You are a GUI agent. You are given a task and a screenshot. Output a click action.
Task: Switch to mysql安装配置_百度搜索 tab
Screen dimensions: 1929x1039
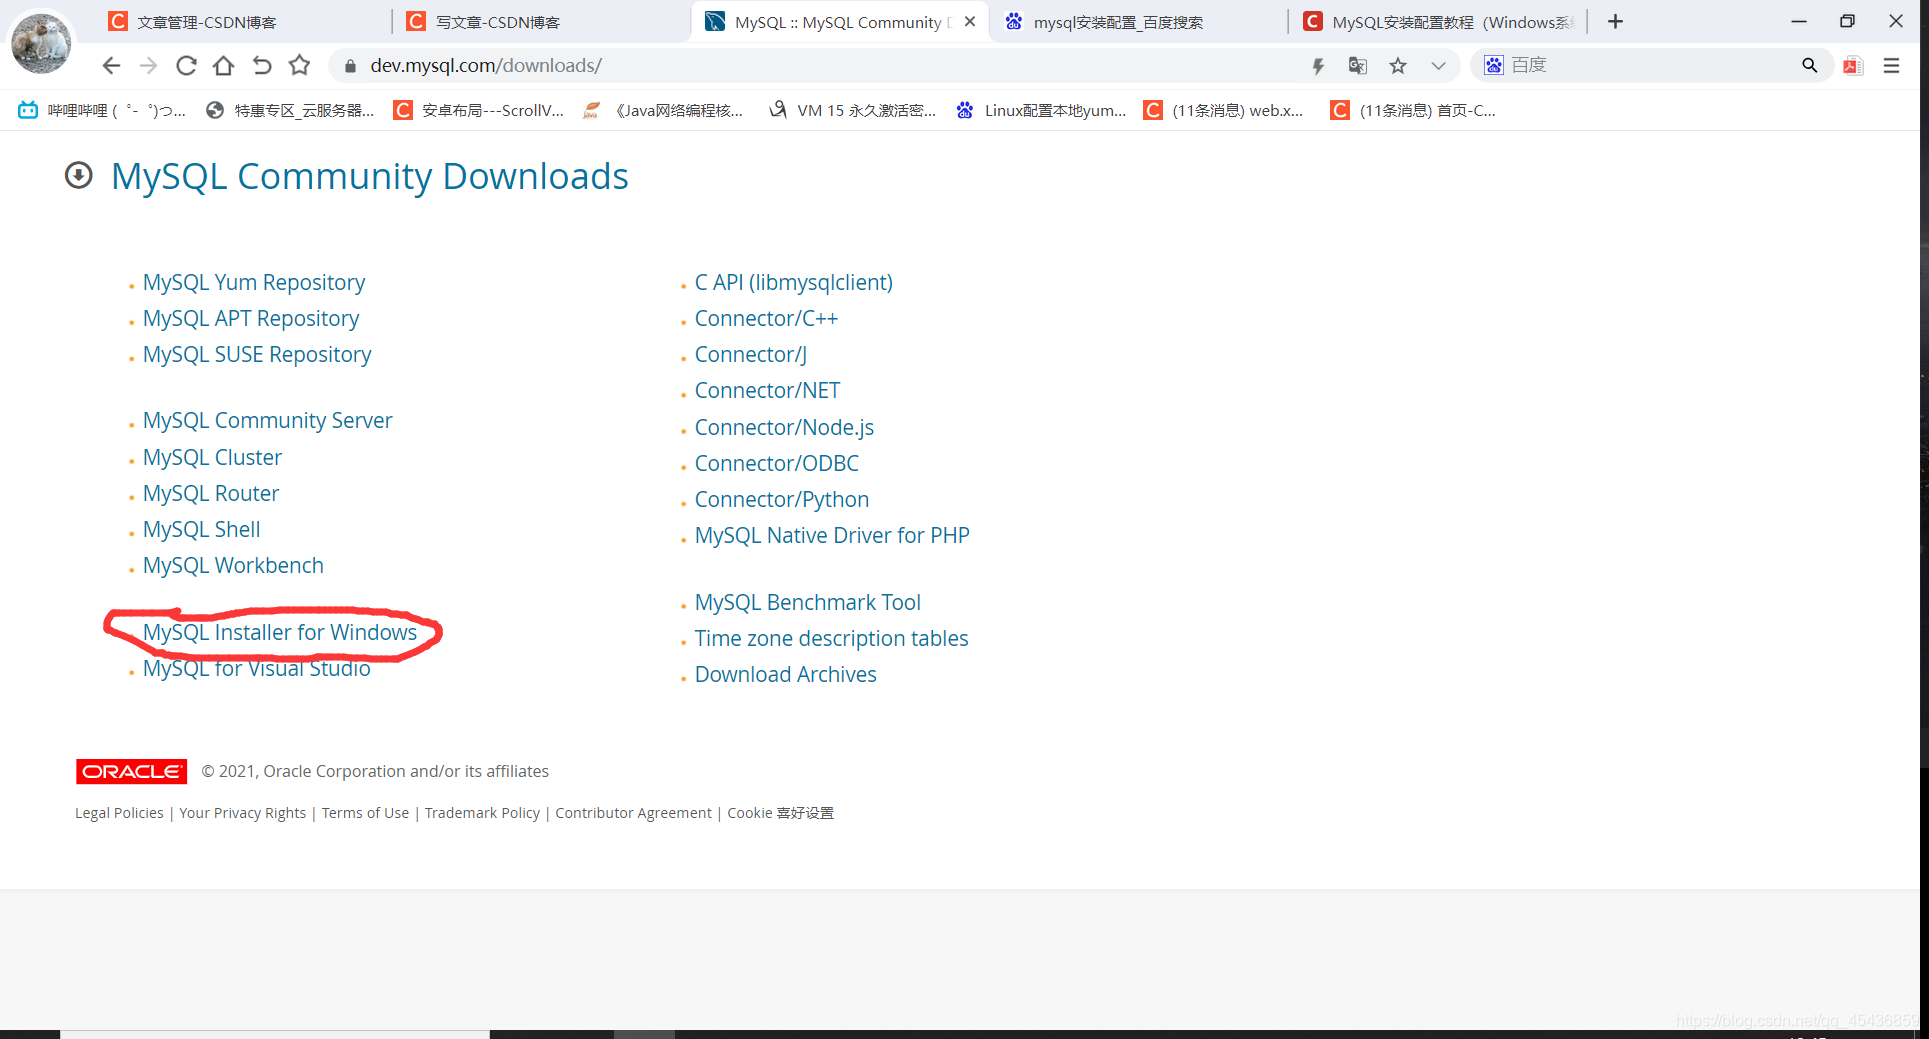[1137, 22]
